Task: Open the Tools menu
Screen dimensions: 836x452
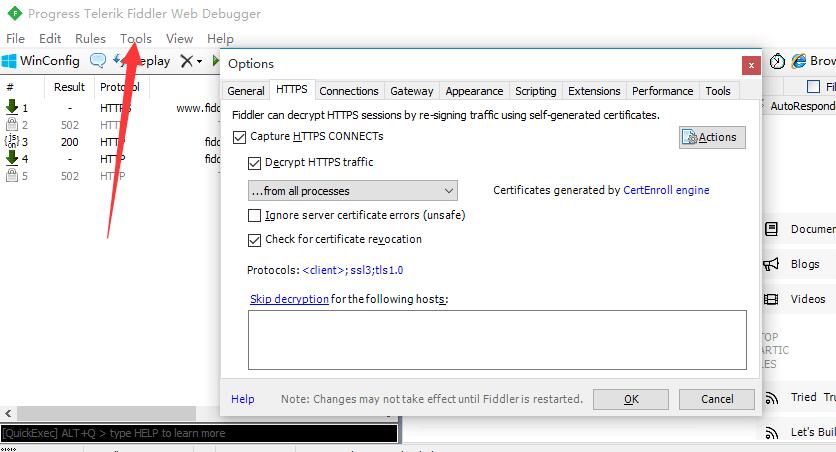Action: 135,38
